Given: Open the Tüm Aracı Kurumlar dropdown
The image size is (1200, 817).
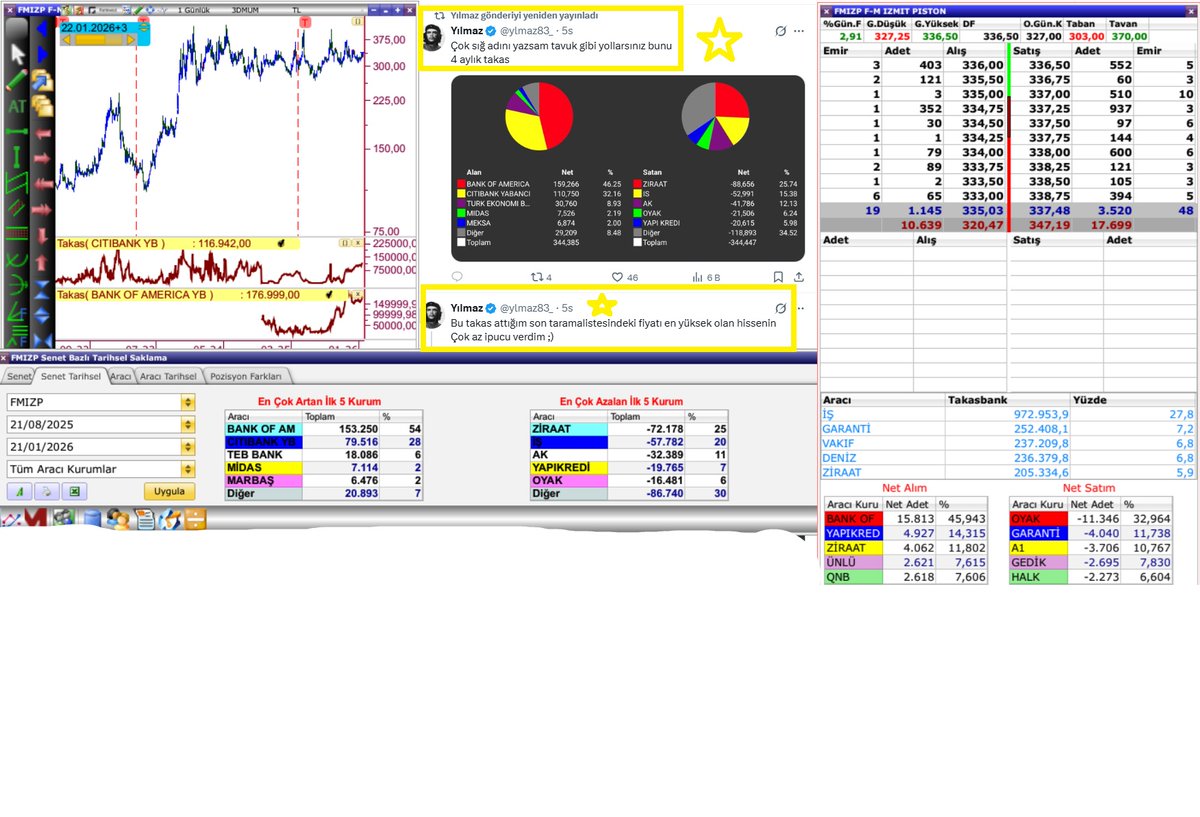Looking at the screenshot, I should (188, 469).
